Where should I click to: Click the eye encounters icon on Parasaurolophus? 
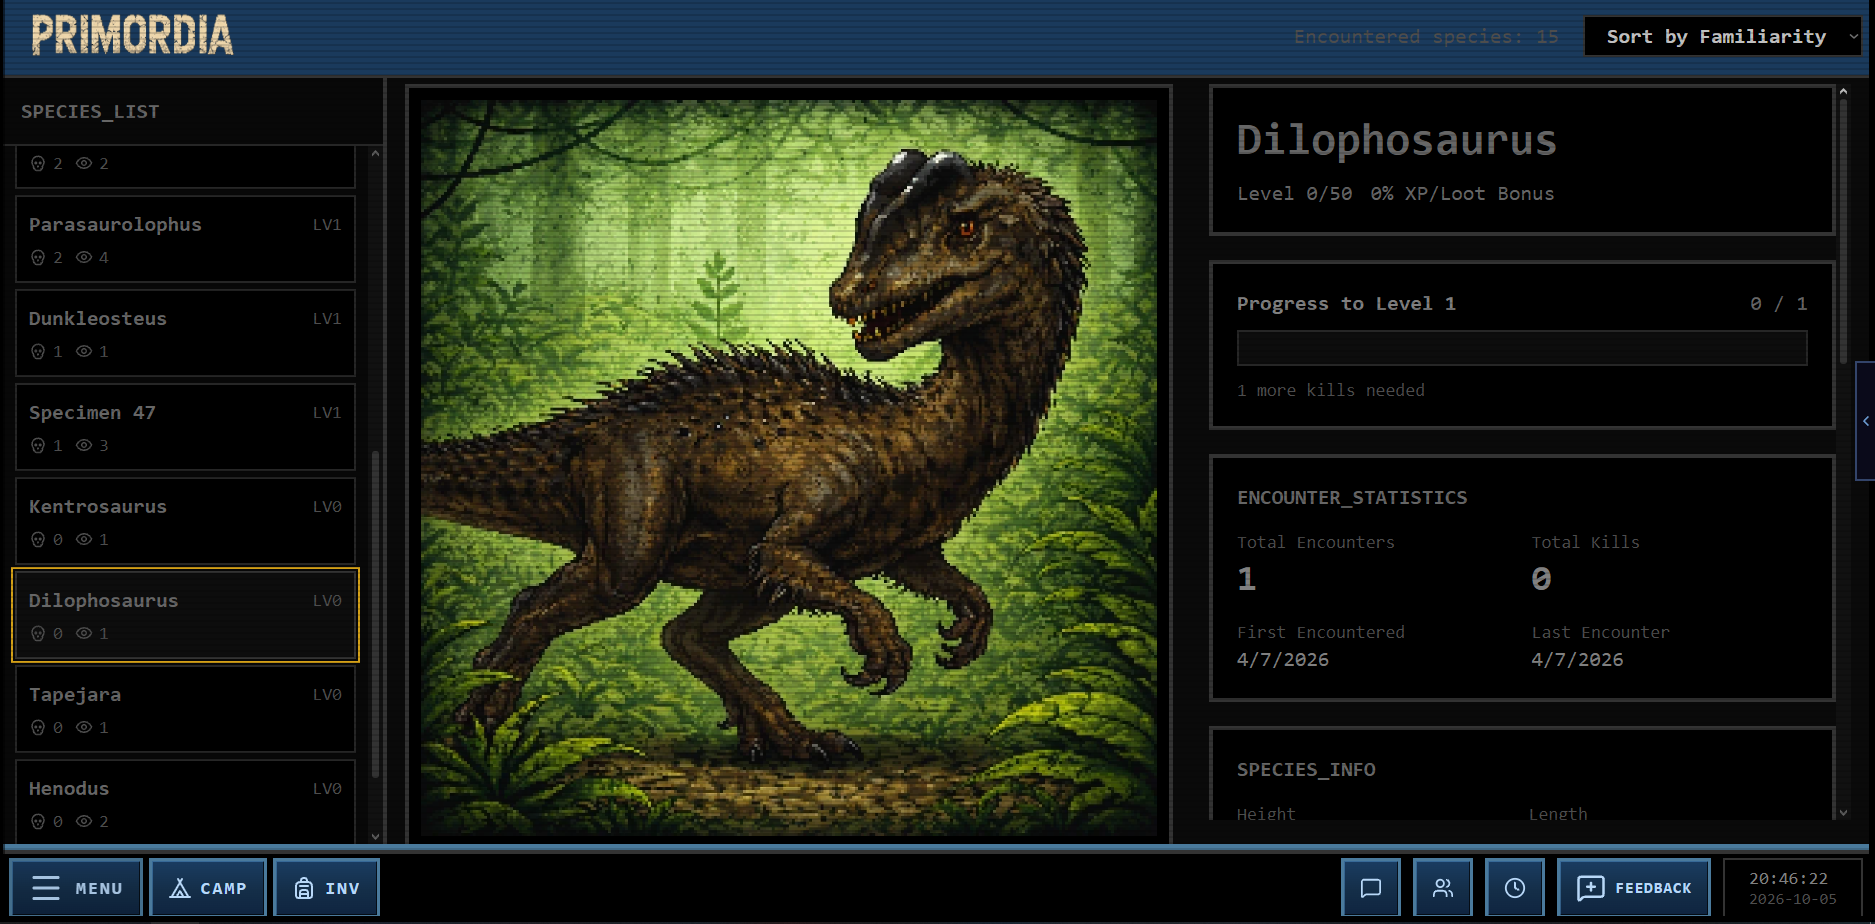[84, 258]
